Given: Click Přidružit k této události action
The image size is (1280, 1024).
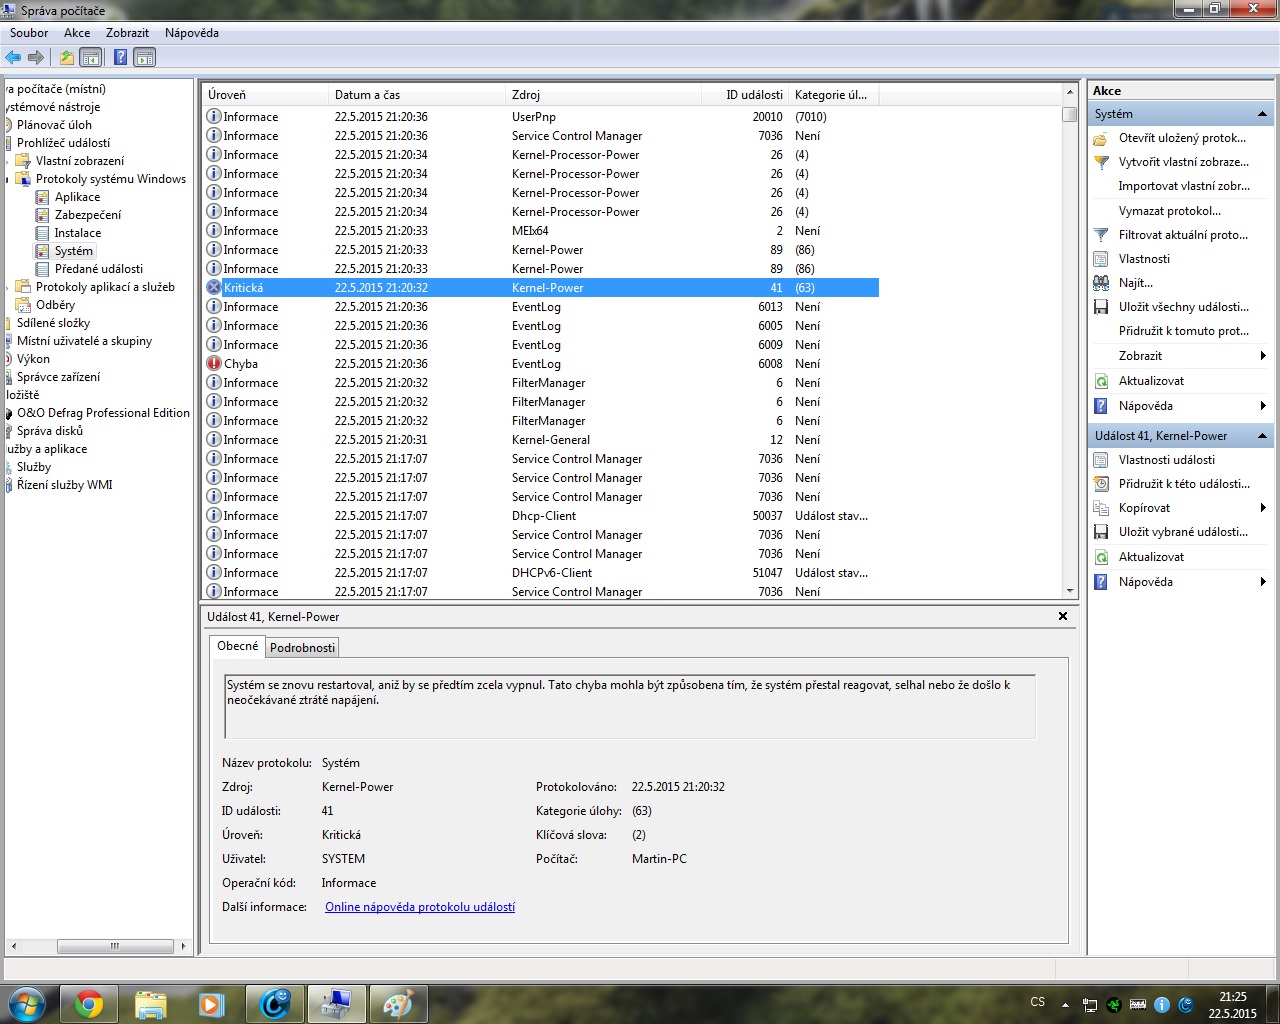Looking at the screenshot, I should point(1184,484).
